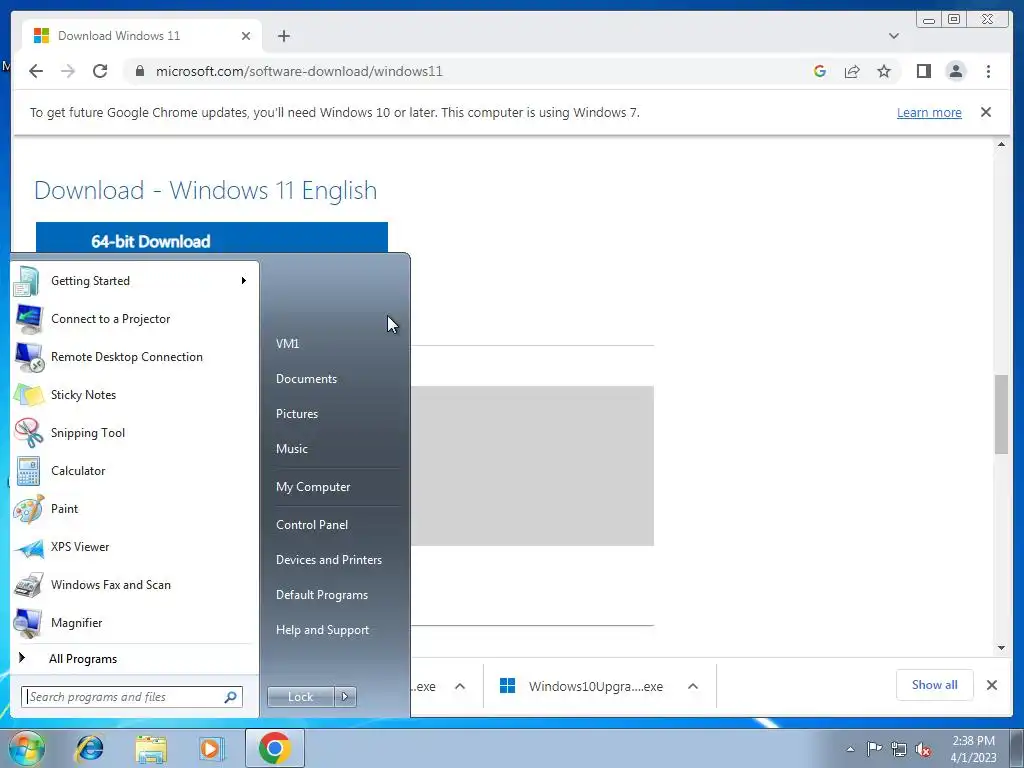Launch XPS Viewer
The image size is (1024, 768).
[135, 547]
